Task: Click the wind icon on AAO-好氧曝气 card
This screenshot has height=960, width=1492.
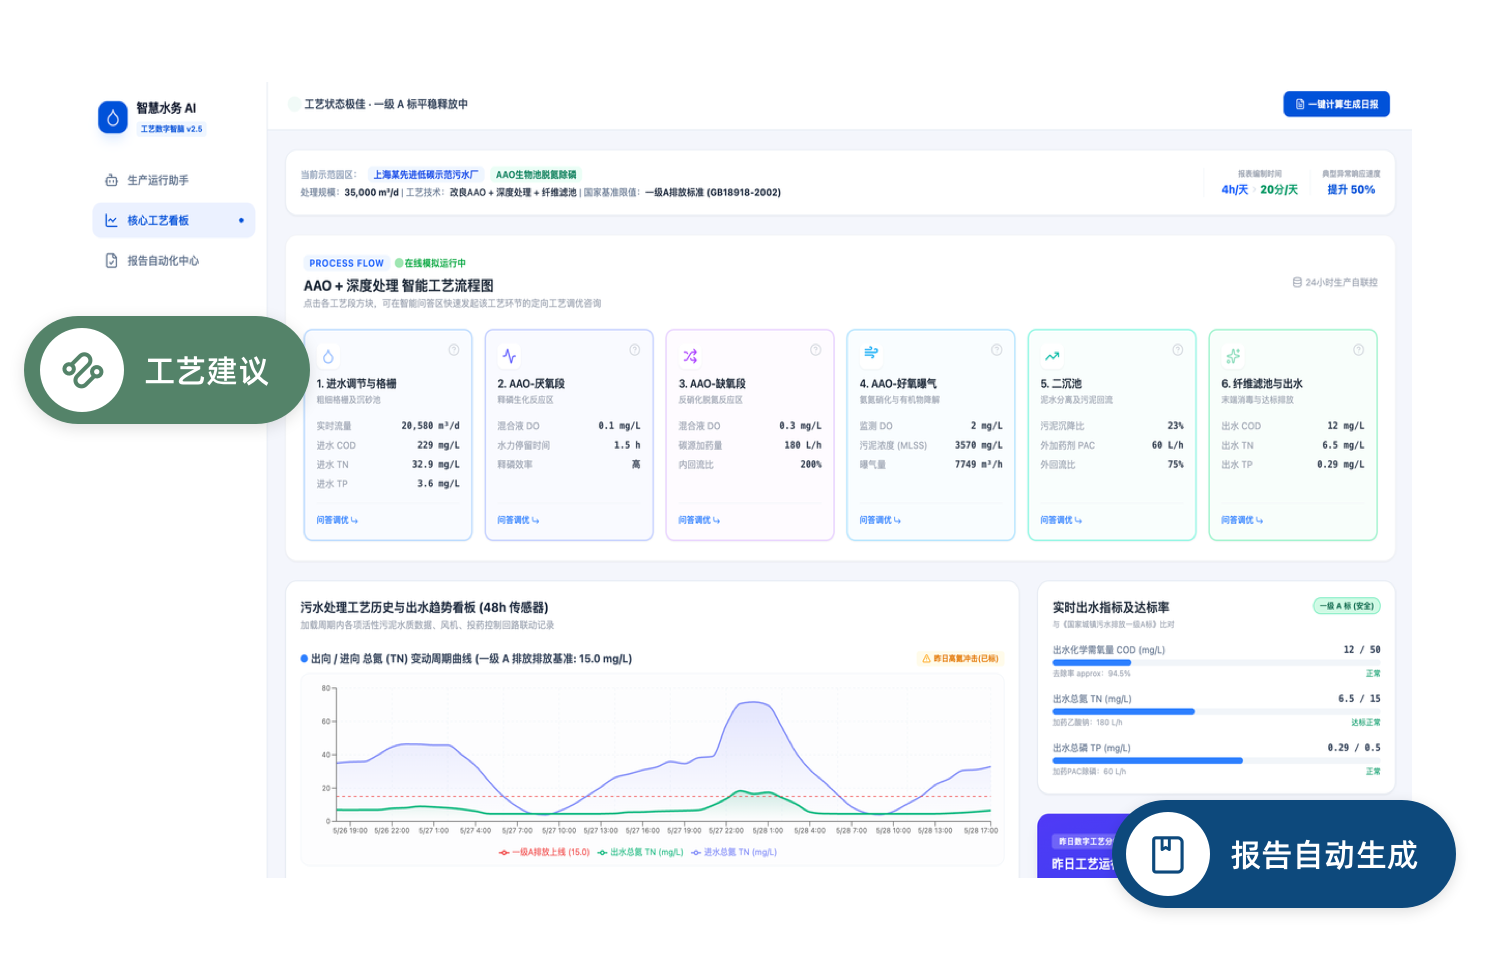Action: [x=871, y=352]
